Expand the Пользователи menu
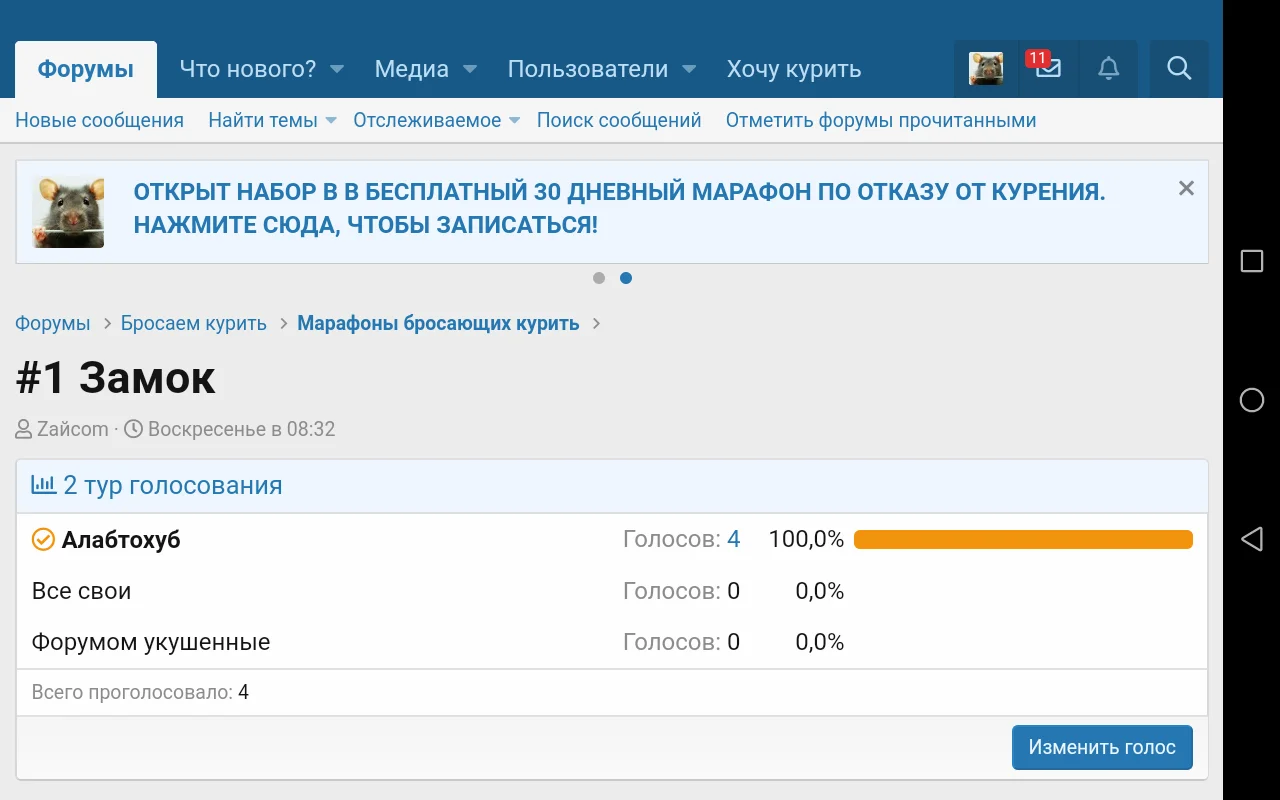Viewport: 1280px width, 800px height. tap(588, 69)
